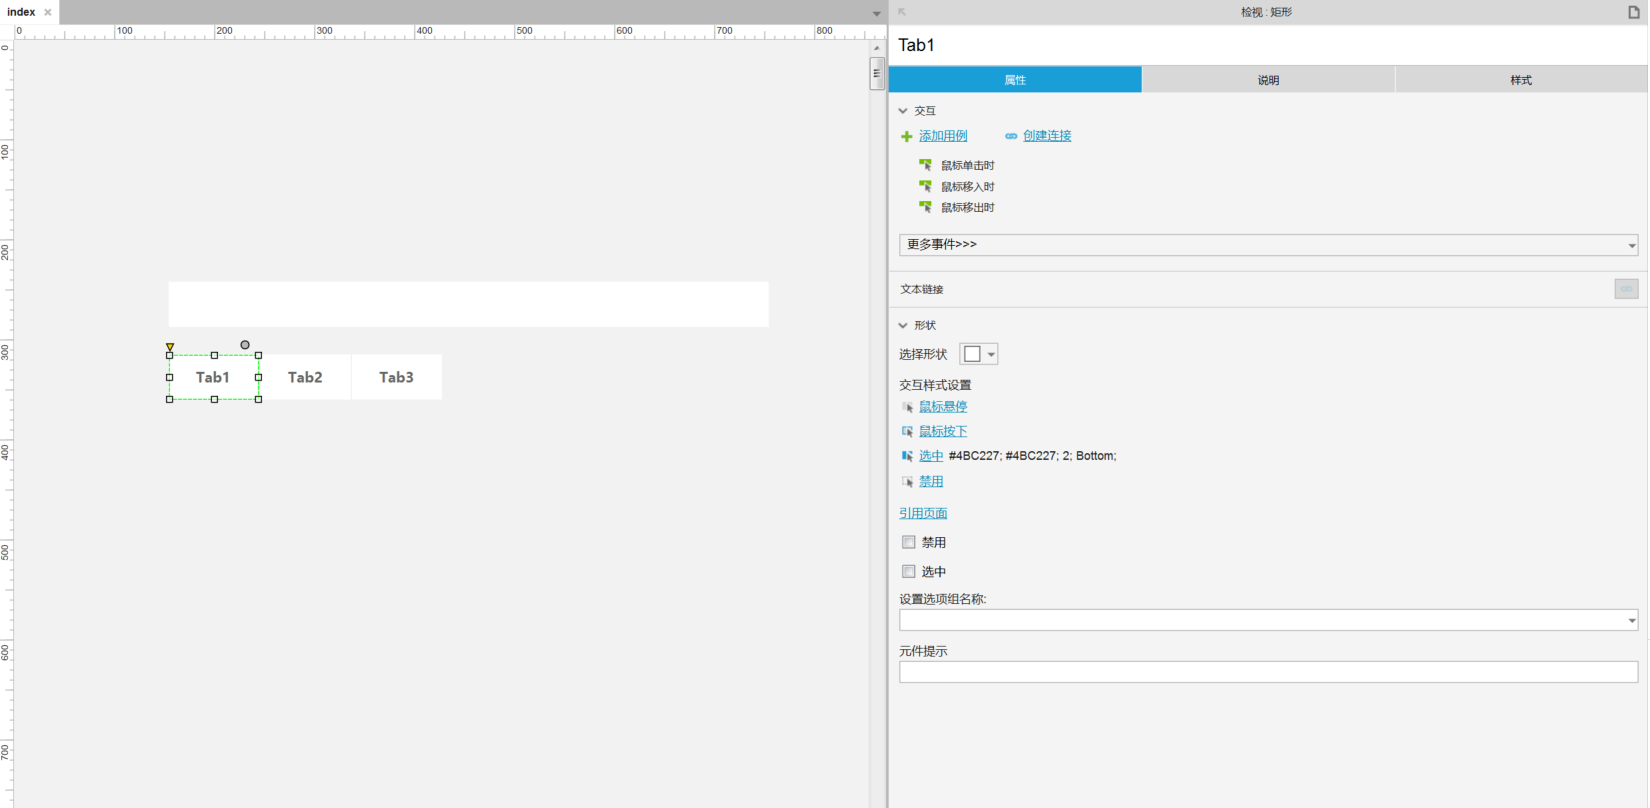Open the 选择形状 shape dropdown
This screenshot has height=808, width=1650.
tap(979, 354)
